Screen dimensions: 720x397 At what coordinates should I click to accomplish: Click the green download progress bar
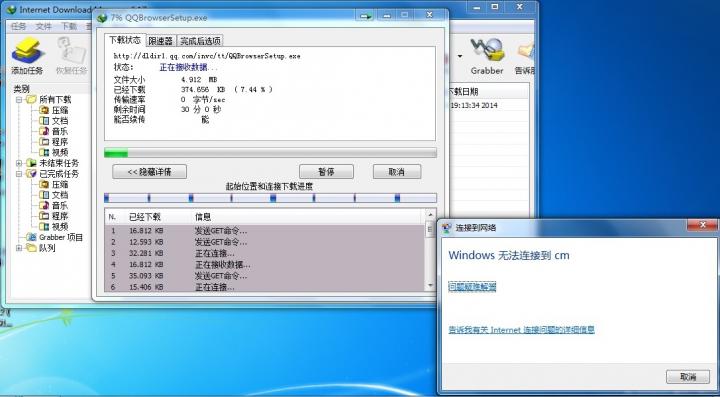(270, 153)
